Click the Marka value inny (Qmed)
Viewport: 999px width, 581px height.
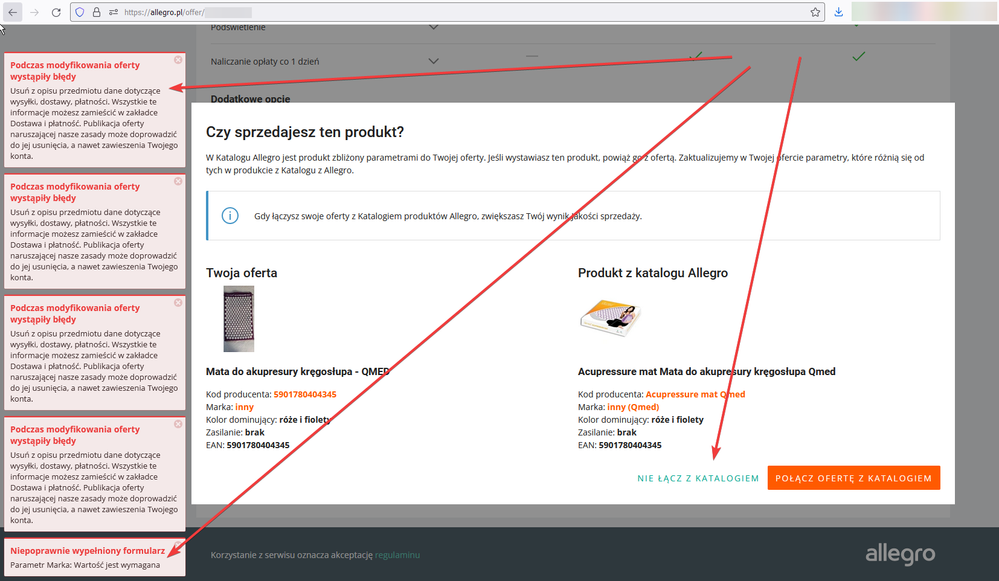point(633,407)
